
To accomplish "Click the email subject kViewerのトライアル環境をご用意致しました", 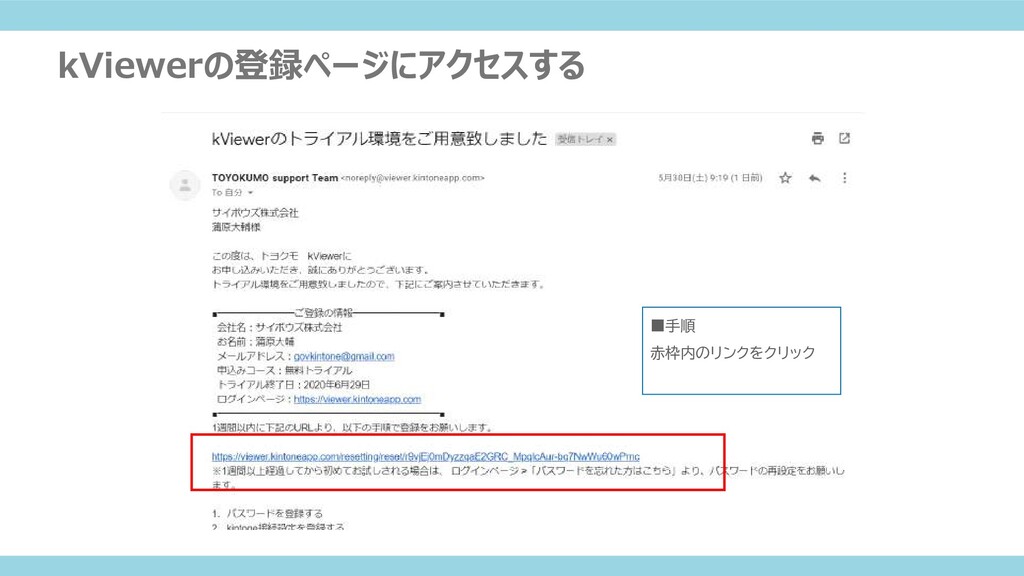I will (x=379, y=138).
